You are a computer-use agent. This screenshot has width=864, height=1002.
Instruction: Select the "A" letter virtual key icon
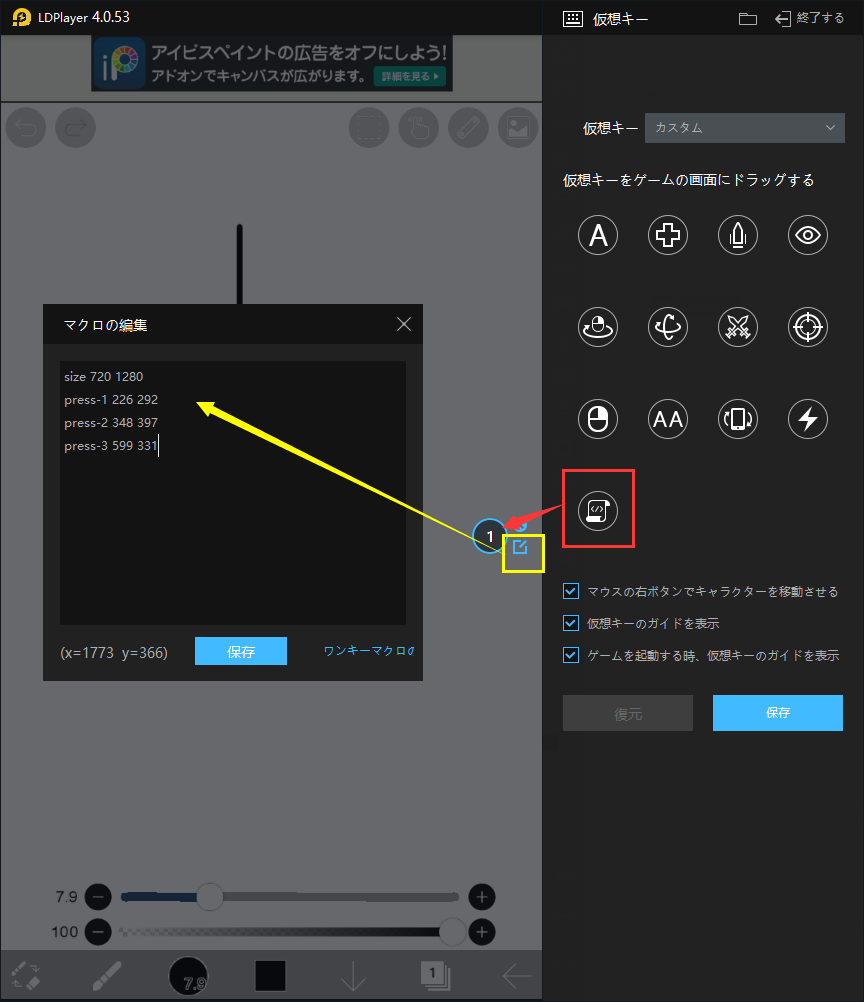(x=598, y=235)
